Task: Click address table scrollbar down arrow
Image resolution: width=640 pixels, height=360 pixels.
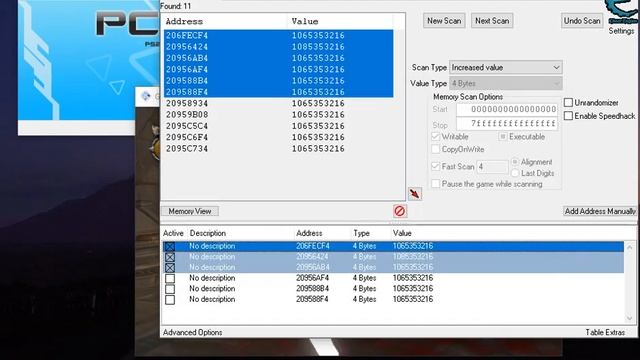Action: click(630, 318)
